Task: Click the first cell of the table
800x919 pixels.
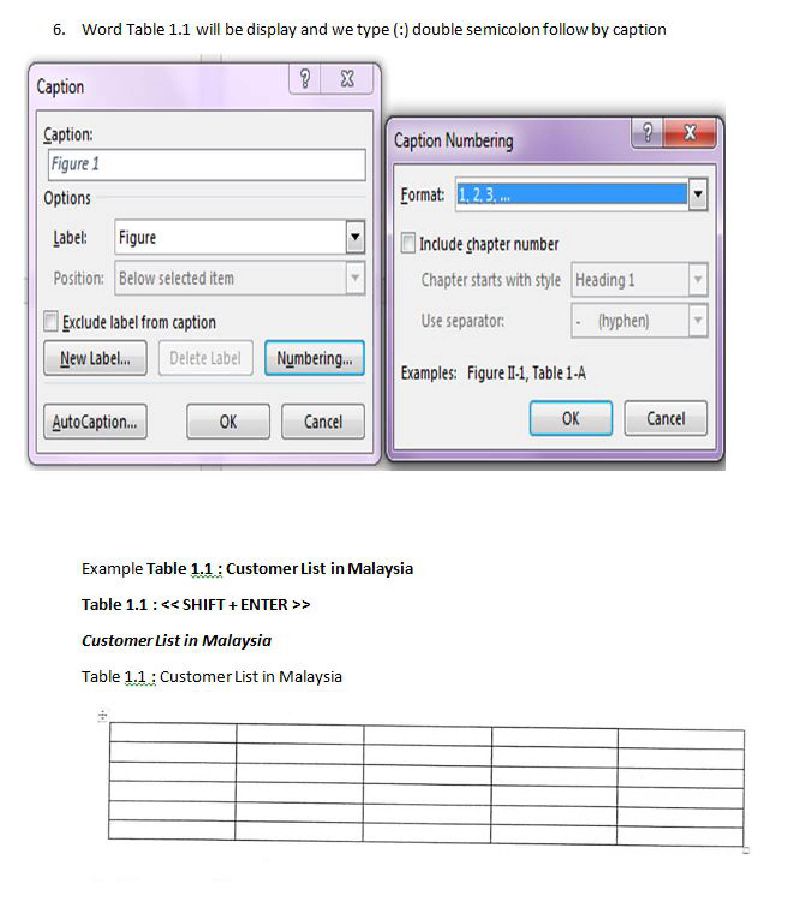Action: (x=172, y=735)
